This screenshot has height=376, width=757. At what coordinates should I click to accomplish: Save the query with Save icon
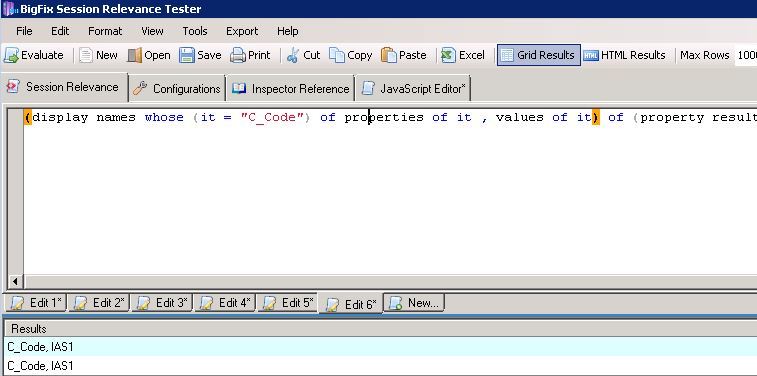coord(187,55)
